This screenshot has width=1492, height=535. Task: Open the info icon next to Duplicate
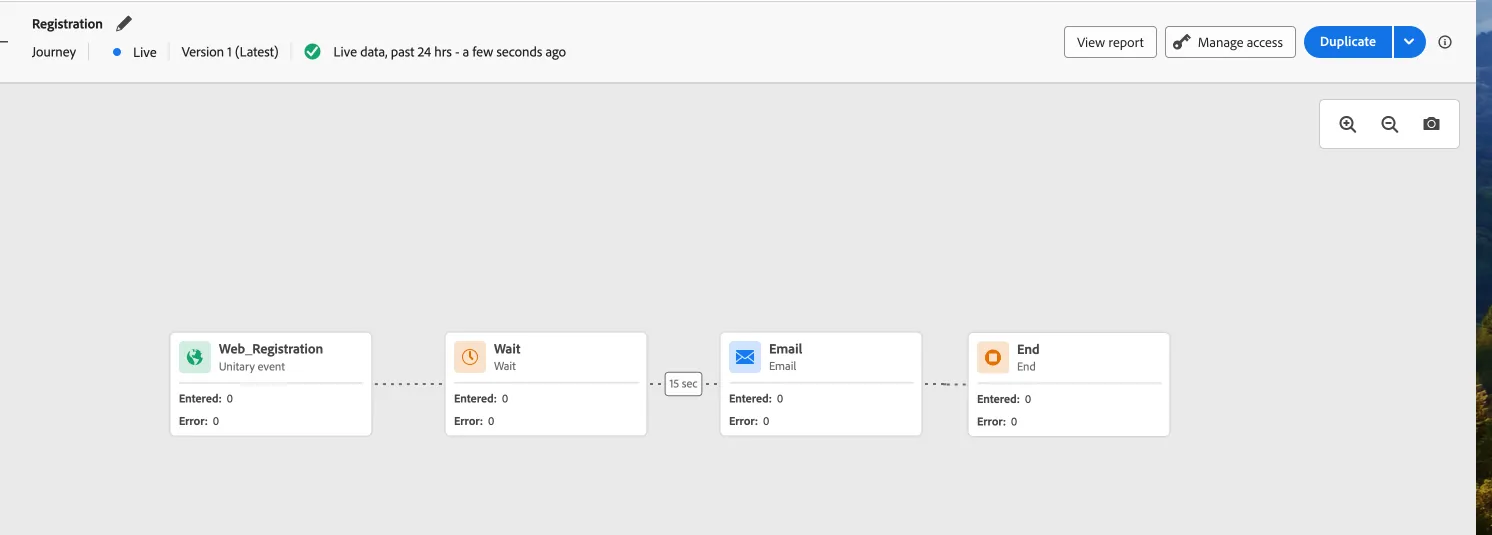1444,42
